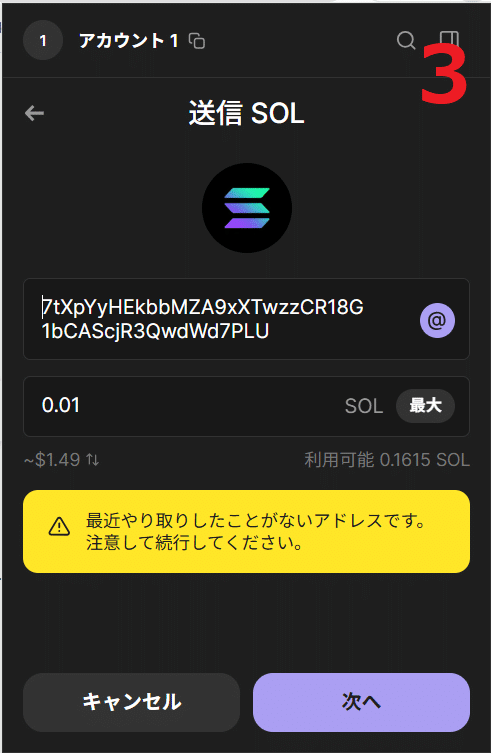
Task: Click the ~$1.49 converted value text
Action: pyautogui.click(x=52, y=460)
